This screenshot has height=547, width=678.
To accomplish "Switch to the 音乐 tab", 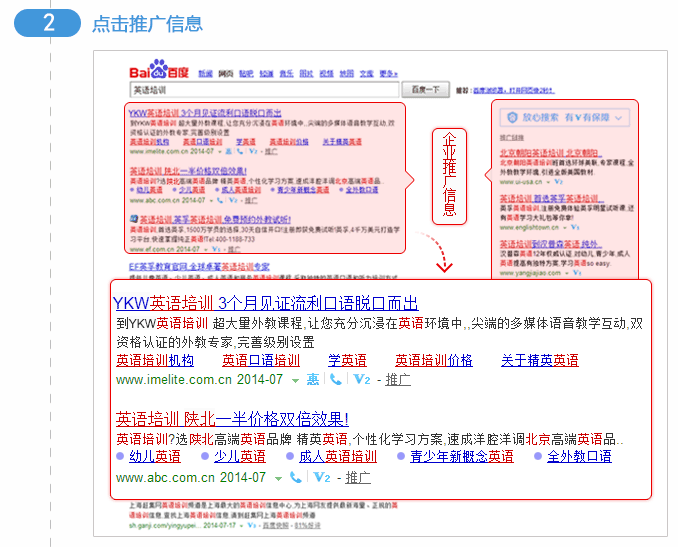I will click(286, 74).
